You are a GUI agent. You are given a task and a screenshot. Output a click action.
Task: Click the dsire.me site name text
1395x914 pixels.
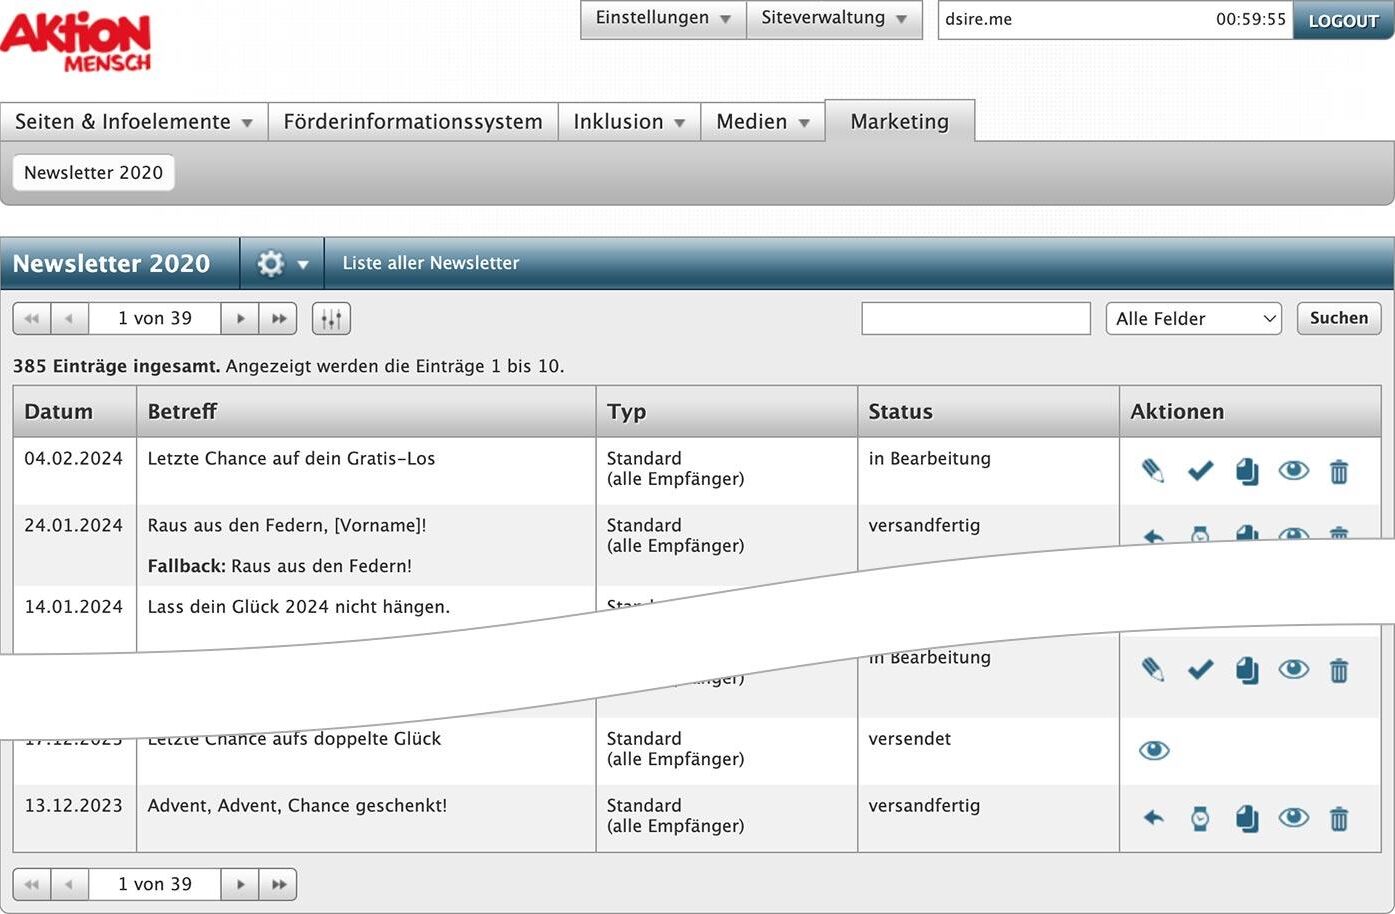[979, 19]
